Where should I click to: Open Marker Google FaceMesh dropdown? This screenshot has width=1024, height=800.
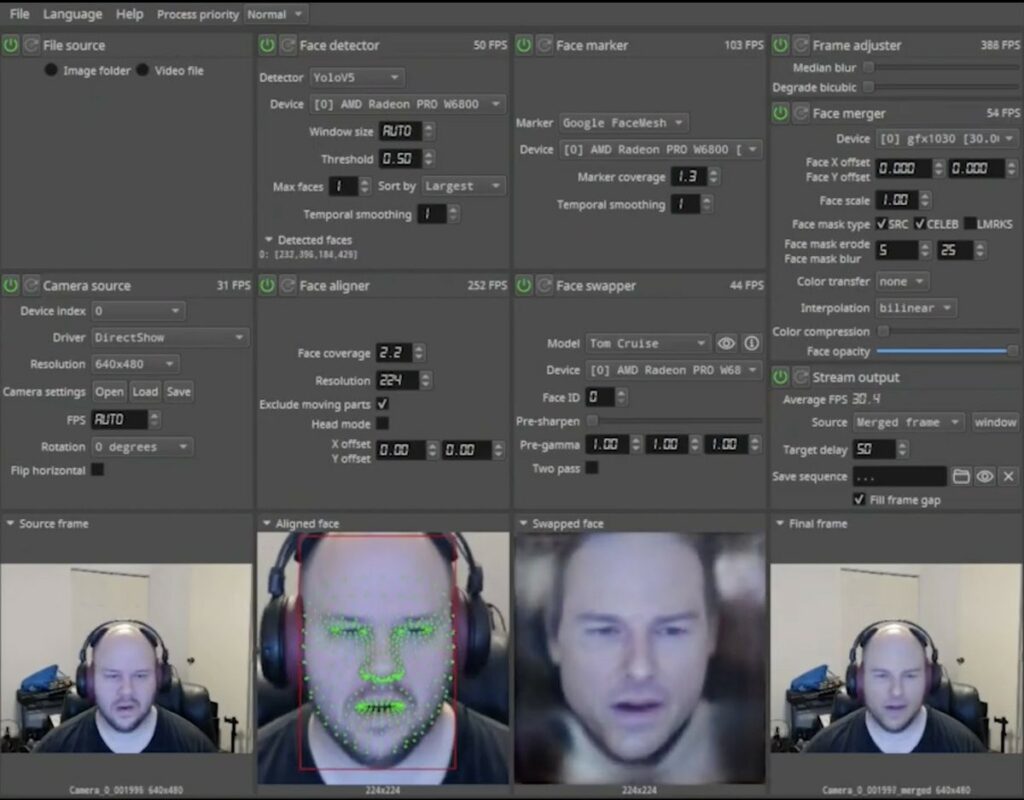(624, 123)
